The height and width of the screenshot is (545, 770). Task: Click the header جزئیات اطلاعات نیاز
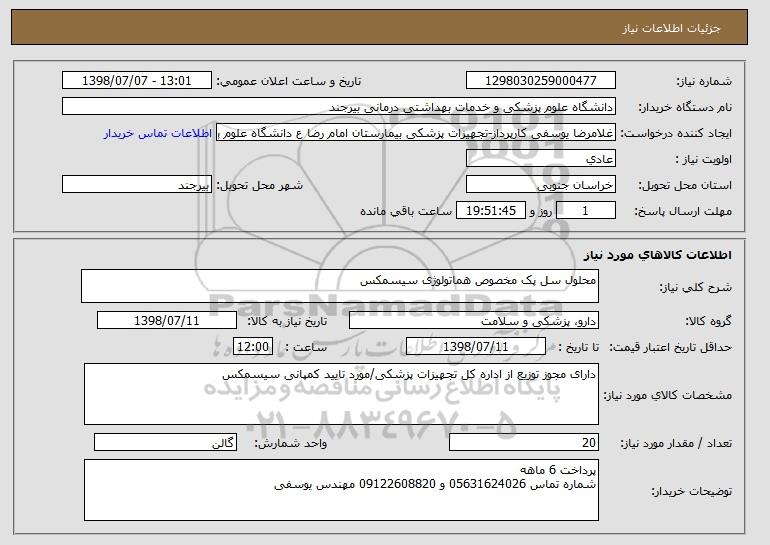(671, 28)
